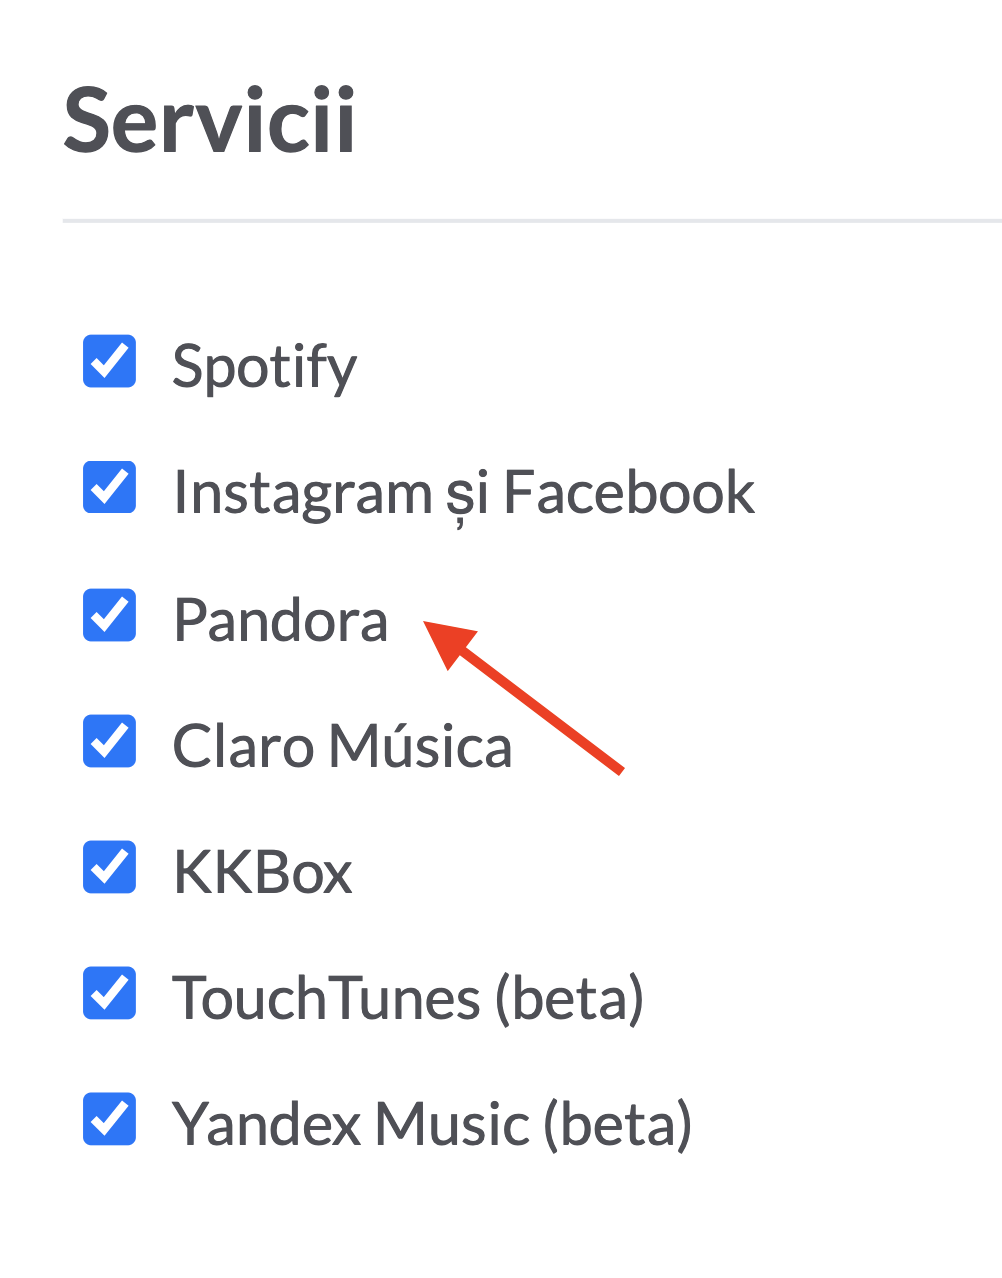
Task: Click the Spotify label text
Action: pos(264,368)
